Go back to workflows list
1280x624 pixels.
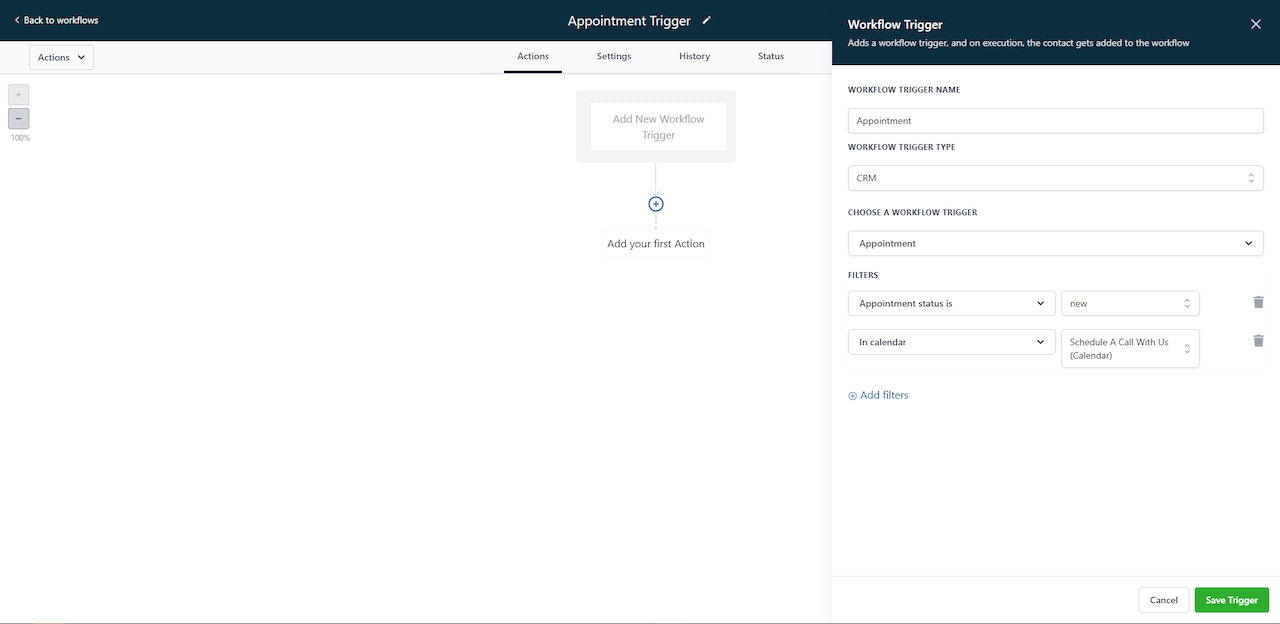pyautogui.click(x=56, y=20)
